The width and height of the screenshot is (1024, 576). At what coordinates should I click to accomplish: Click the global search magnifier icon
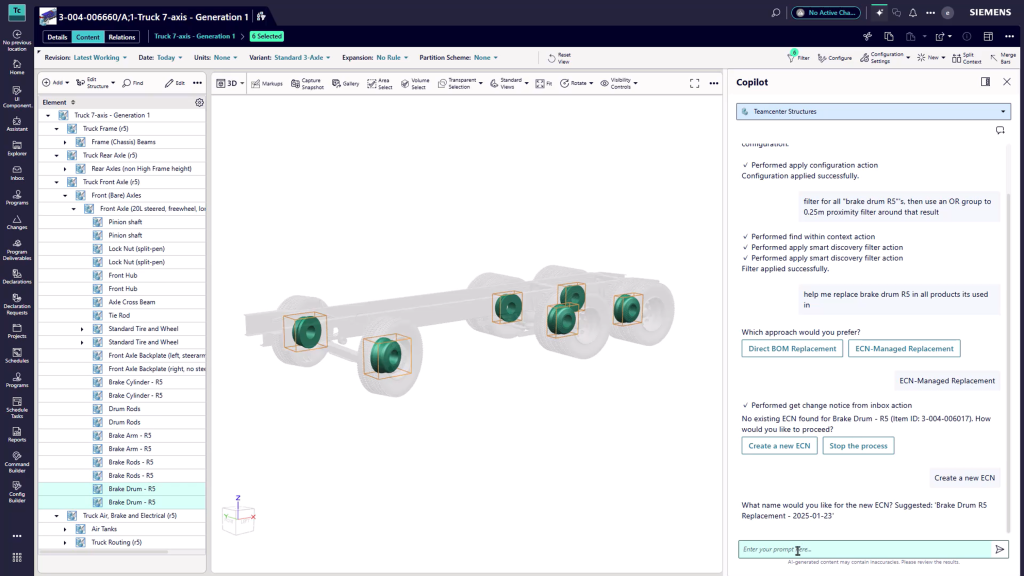[776, 12]
